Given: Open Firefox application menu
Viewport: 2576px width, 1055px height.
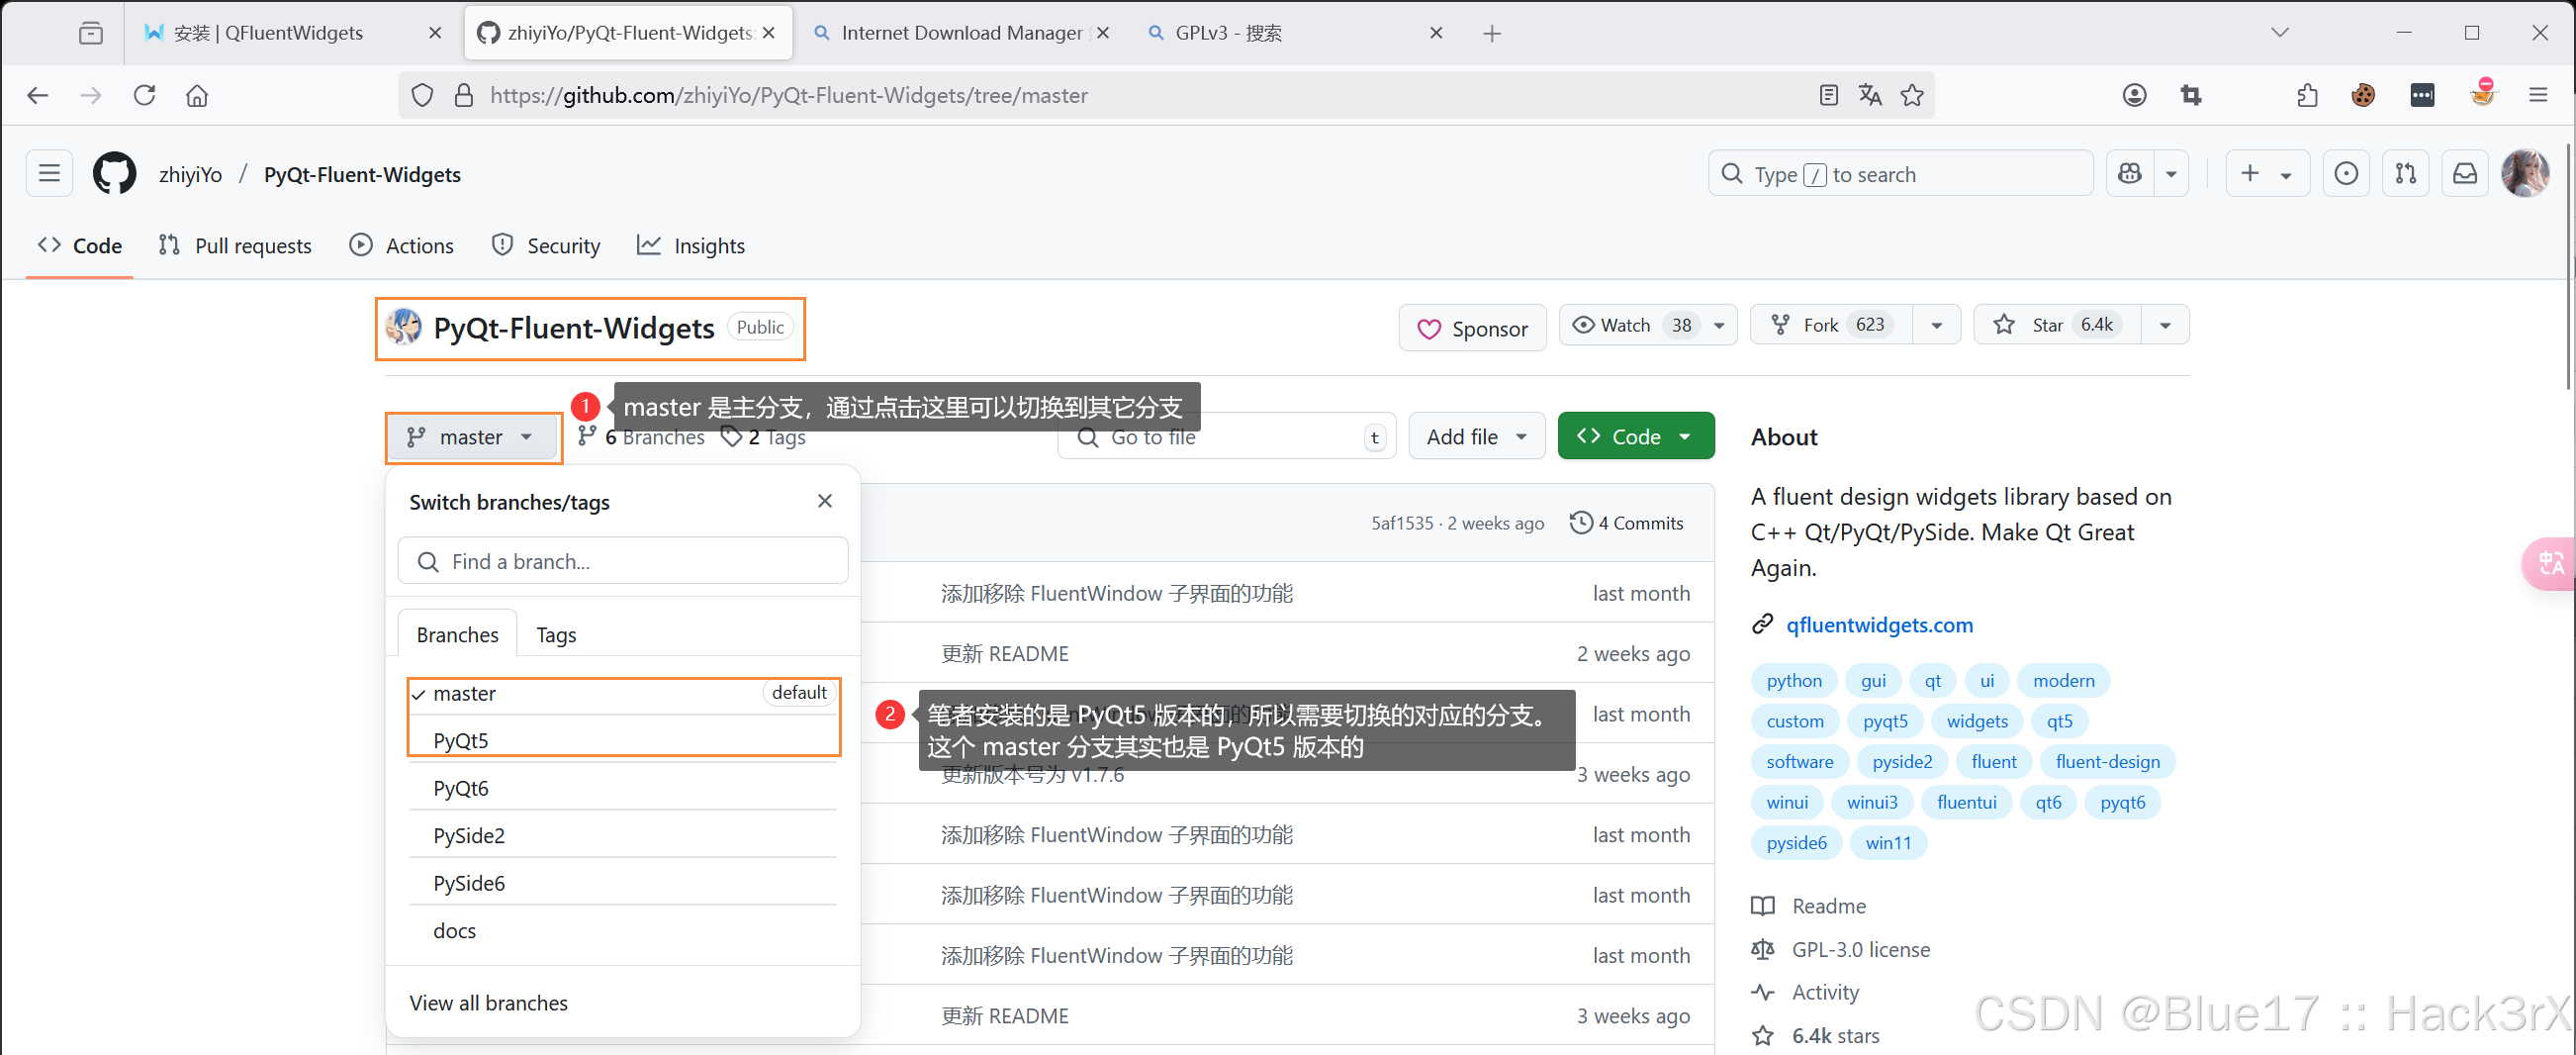Looking at the screenshot, I should (2537, 95).
